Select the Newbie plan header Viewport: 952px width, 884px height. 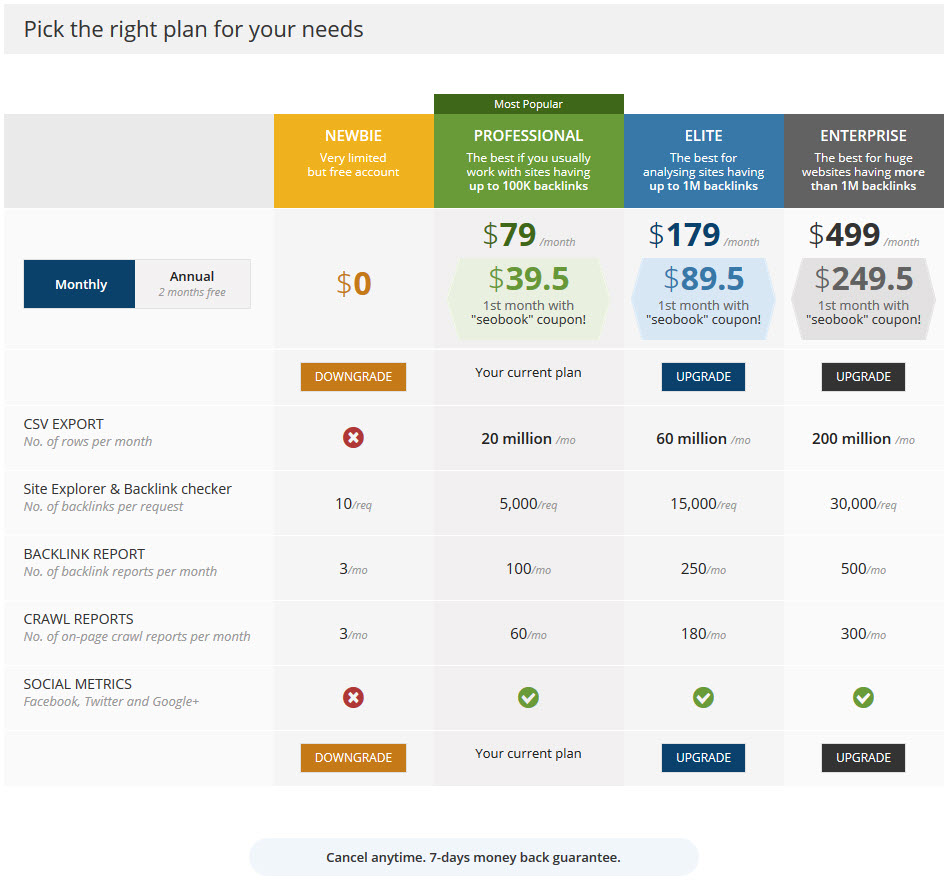point(353,160)
